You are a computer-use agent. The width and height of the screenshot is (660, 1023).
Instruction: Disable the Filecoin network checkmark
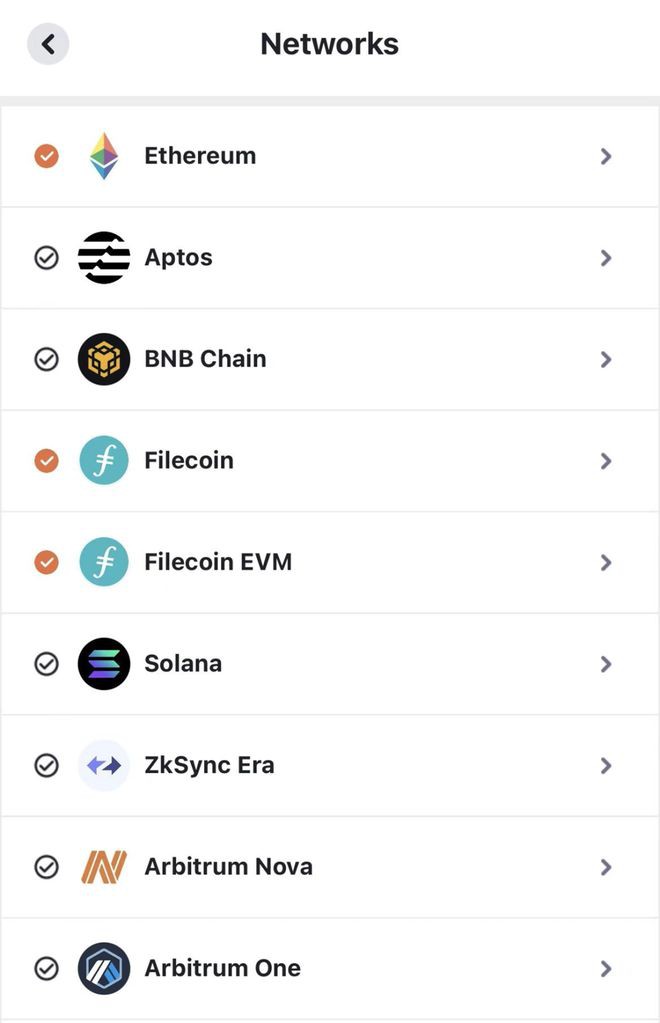click(47, 461)
